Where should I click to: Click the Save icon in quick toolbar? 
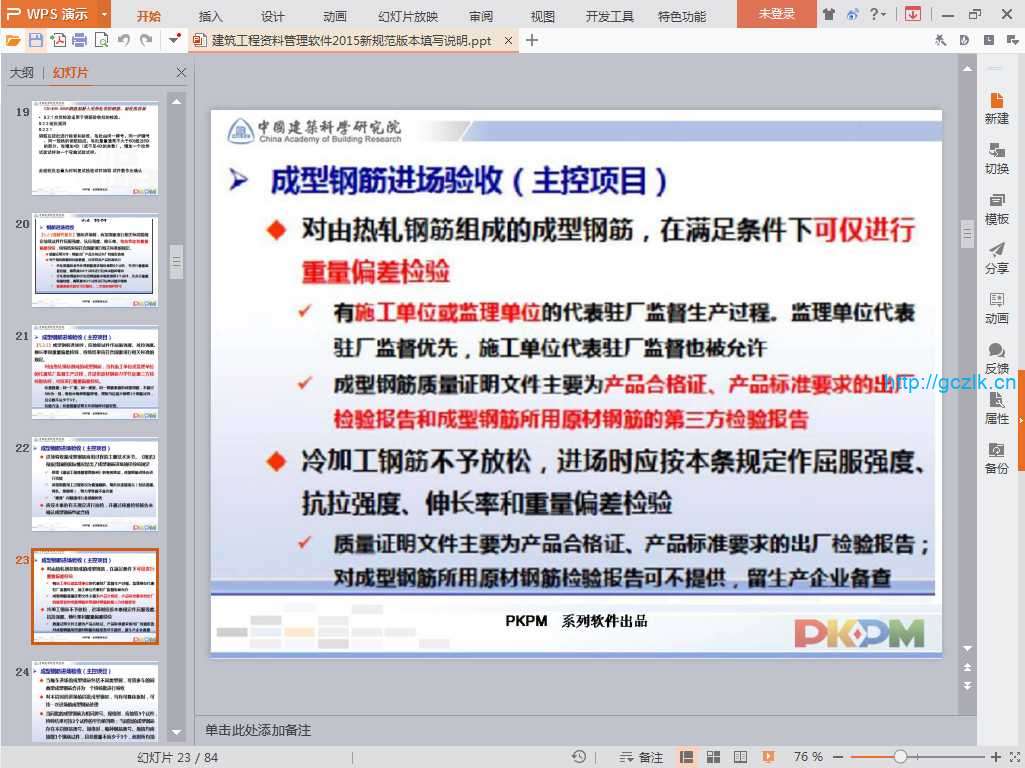36,40
